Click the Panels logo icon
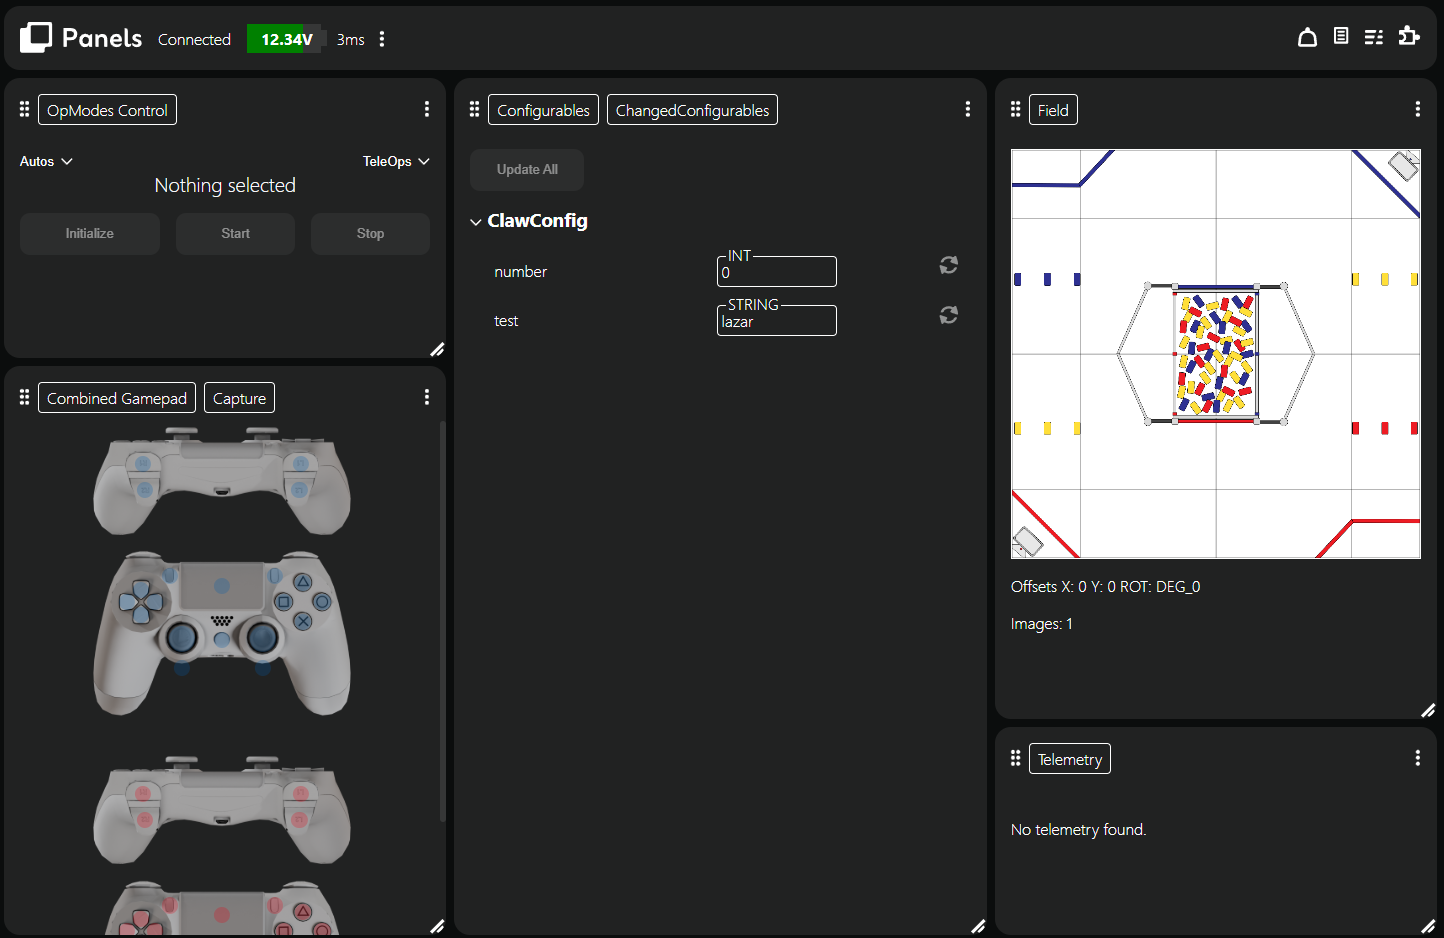1444x938 pixels. (36, 38)
